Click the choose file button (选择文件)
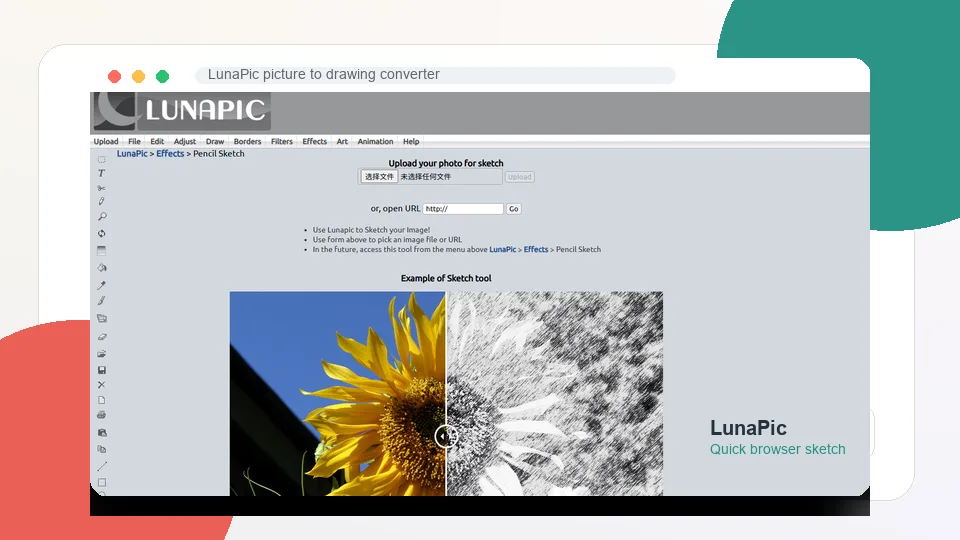Image resolution: width=960 pixels, height=540 pixels. pyautogui.click(x=379, y=177)
